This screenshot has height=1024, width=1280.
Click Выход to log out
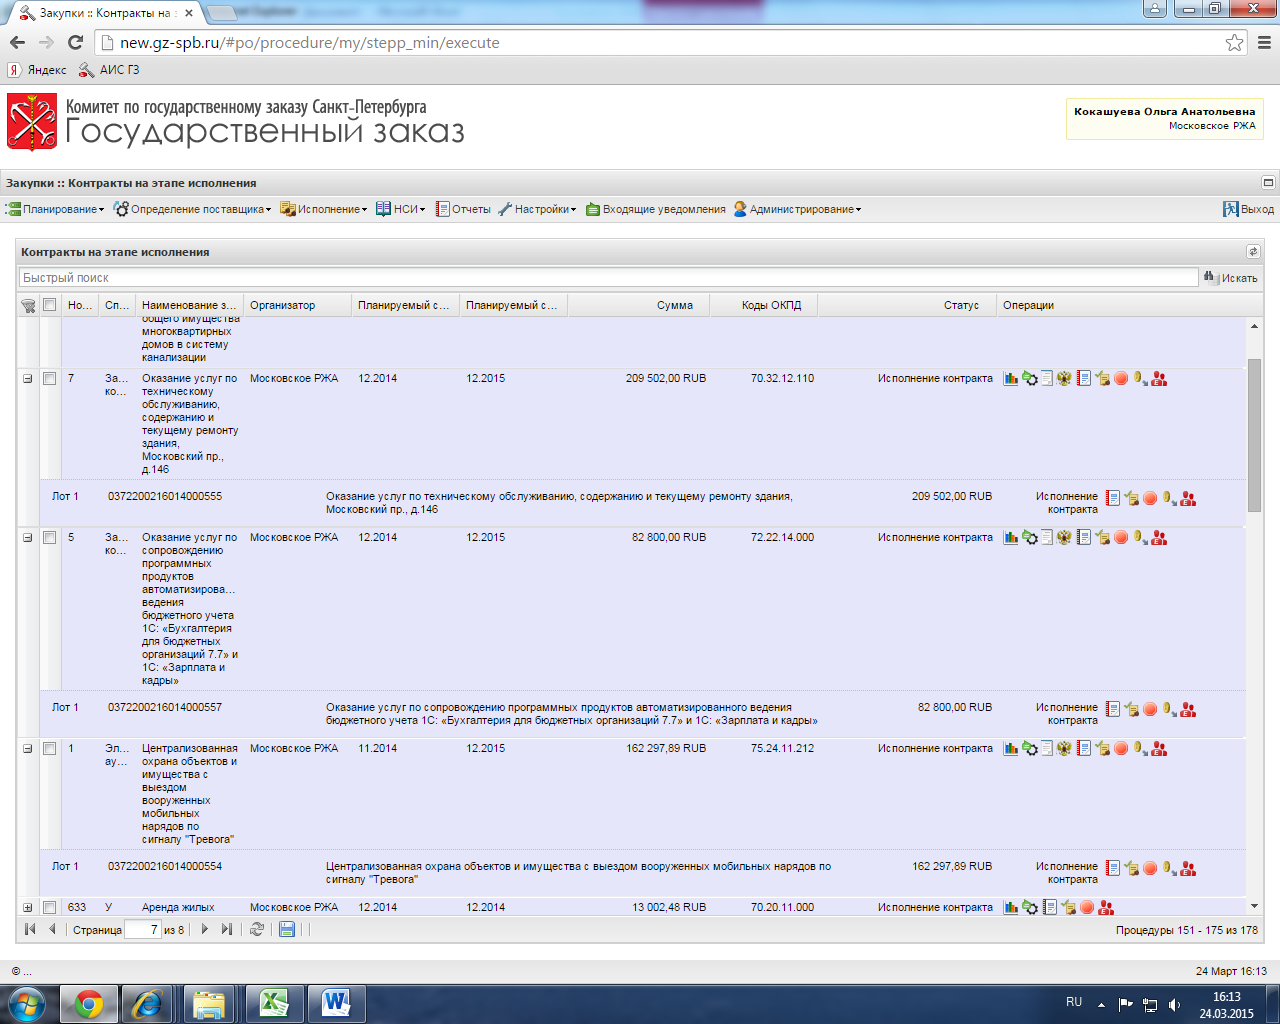[x=1249, y=209]
